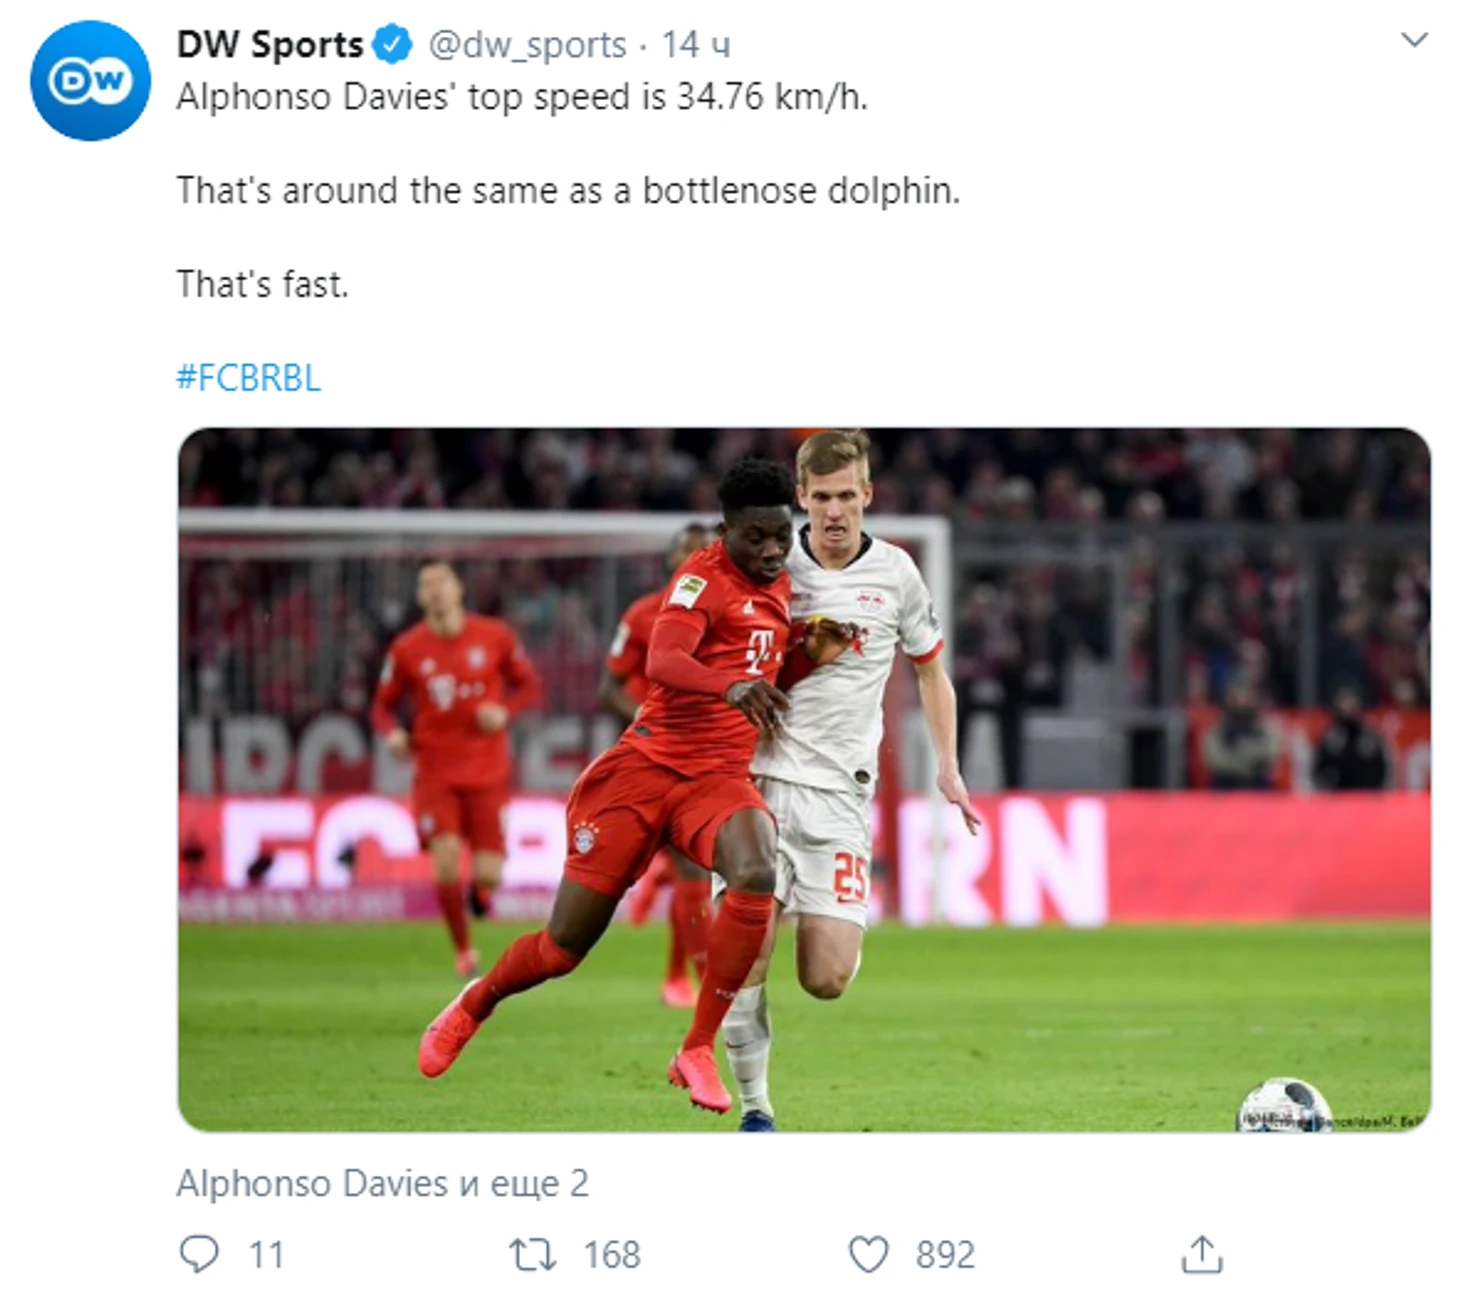Screen dimensions: 1460x1299
Task: Open the football match photo
Action: 804,780
